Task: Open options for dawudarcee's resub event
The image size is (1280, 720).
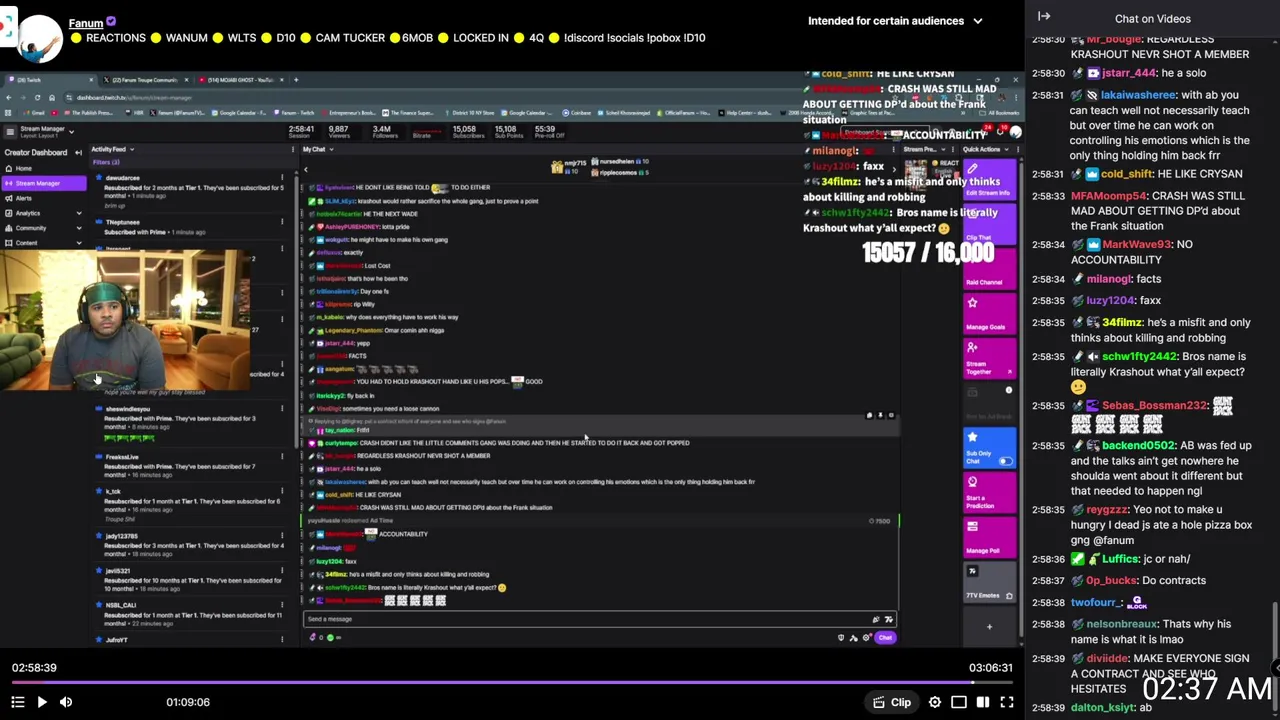Action: [x=282, y=178]
